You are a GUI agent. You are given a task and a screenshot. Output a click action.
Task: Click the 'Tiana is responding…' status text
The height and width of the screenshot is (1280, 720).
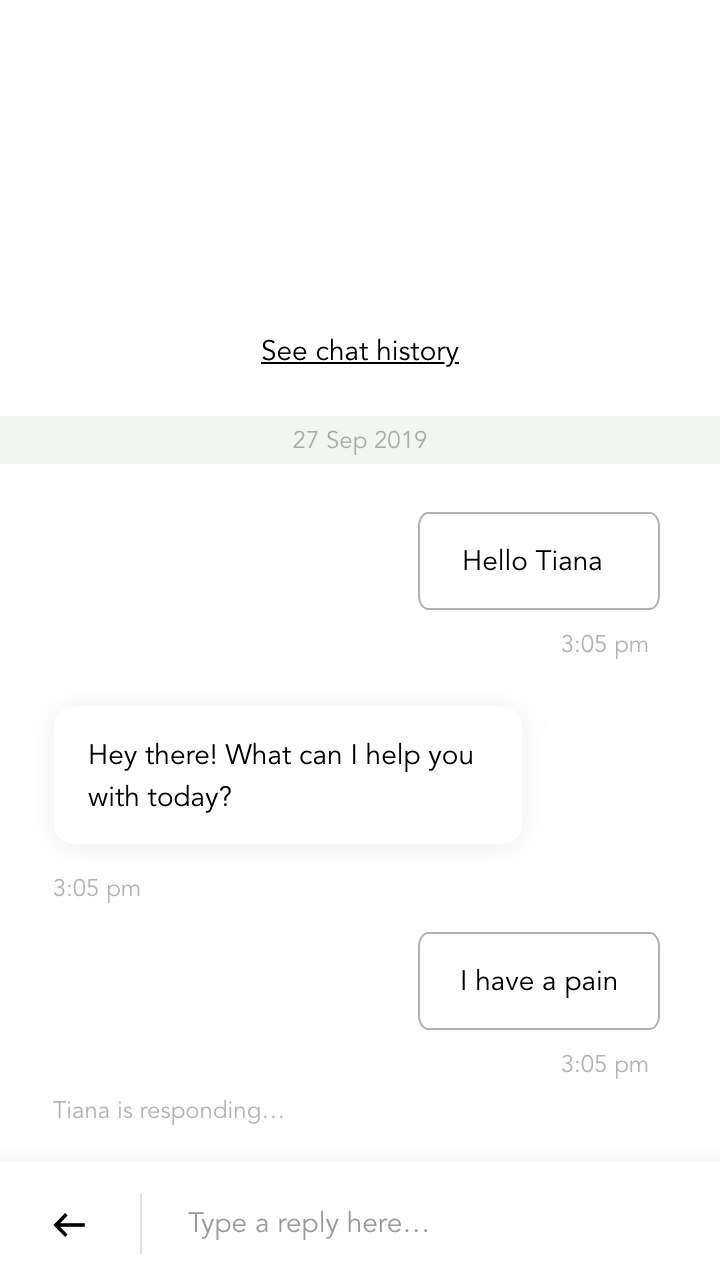pyautogui.click(x=169, y=1110)
